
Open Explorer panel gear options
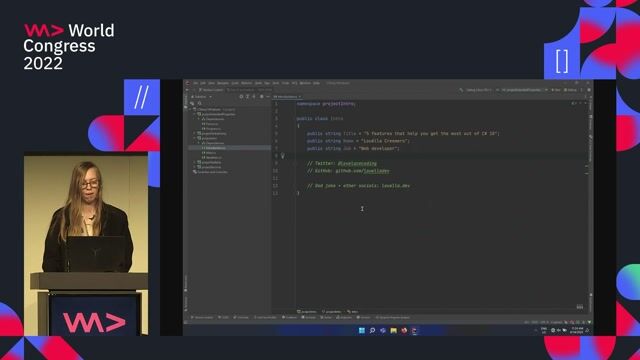(262, 97)
